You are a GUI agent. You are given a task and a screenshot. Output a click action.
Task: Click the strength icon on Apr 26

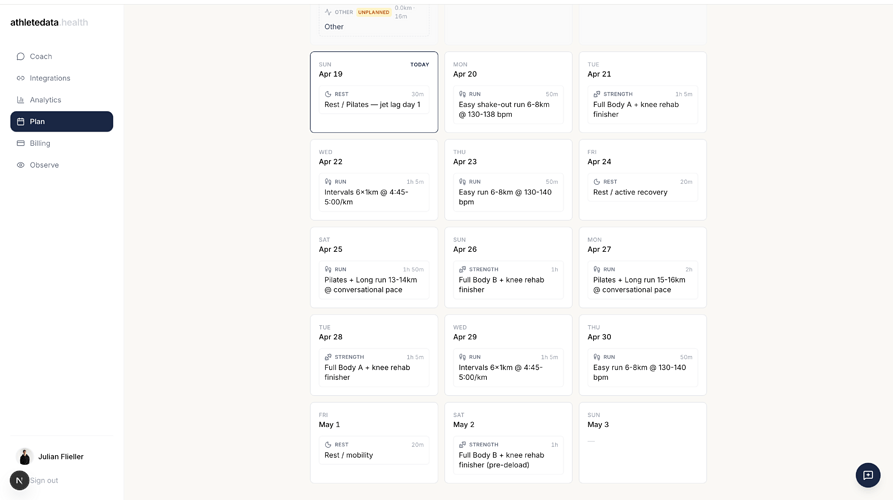462,269
